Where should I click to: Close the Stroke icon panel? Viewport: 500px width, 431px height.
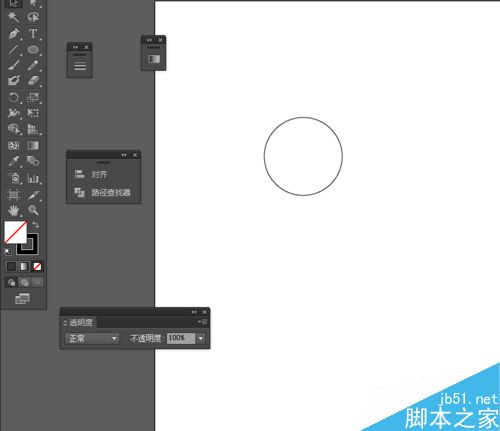(x=86, y=47)
